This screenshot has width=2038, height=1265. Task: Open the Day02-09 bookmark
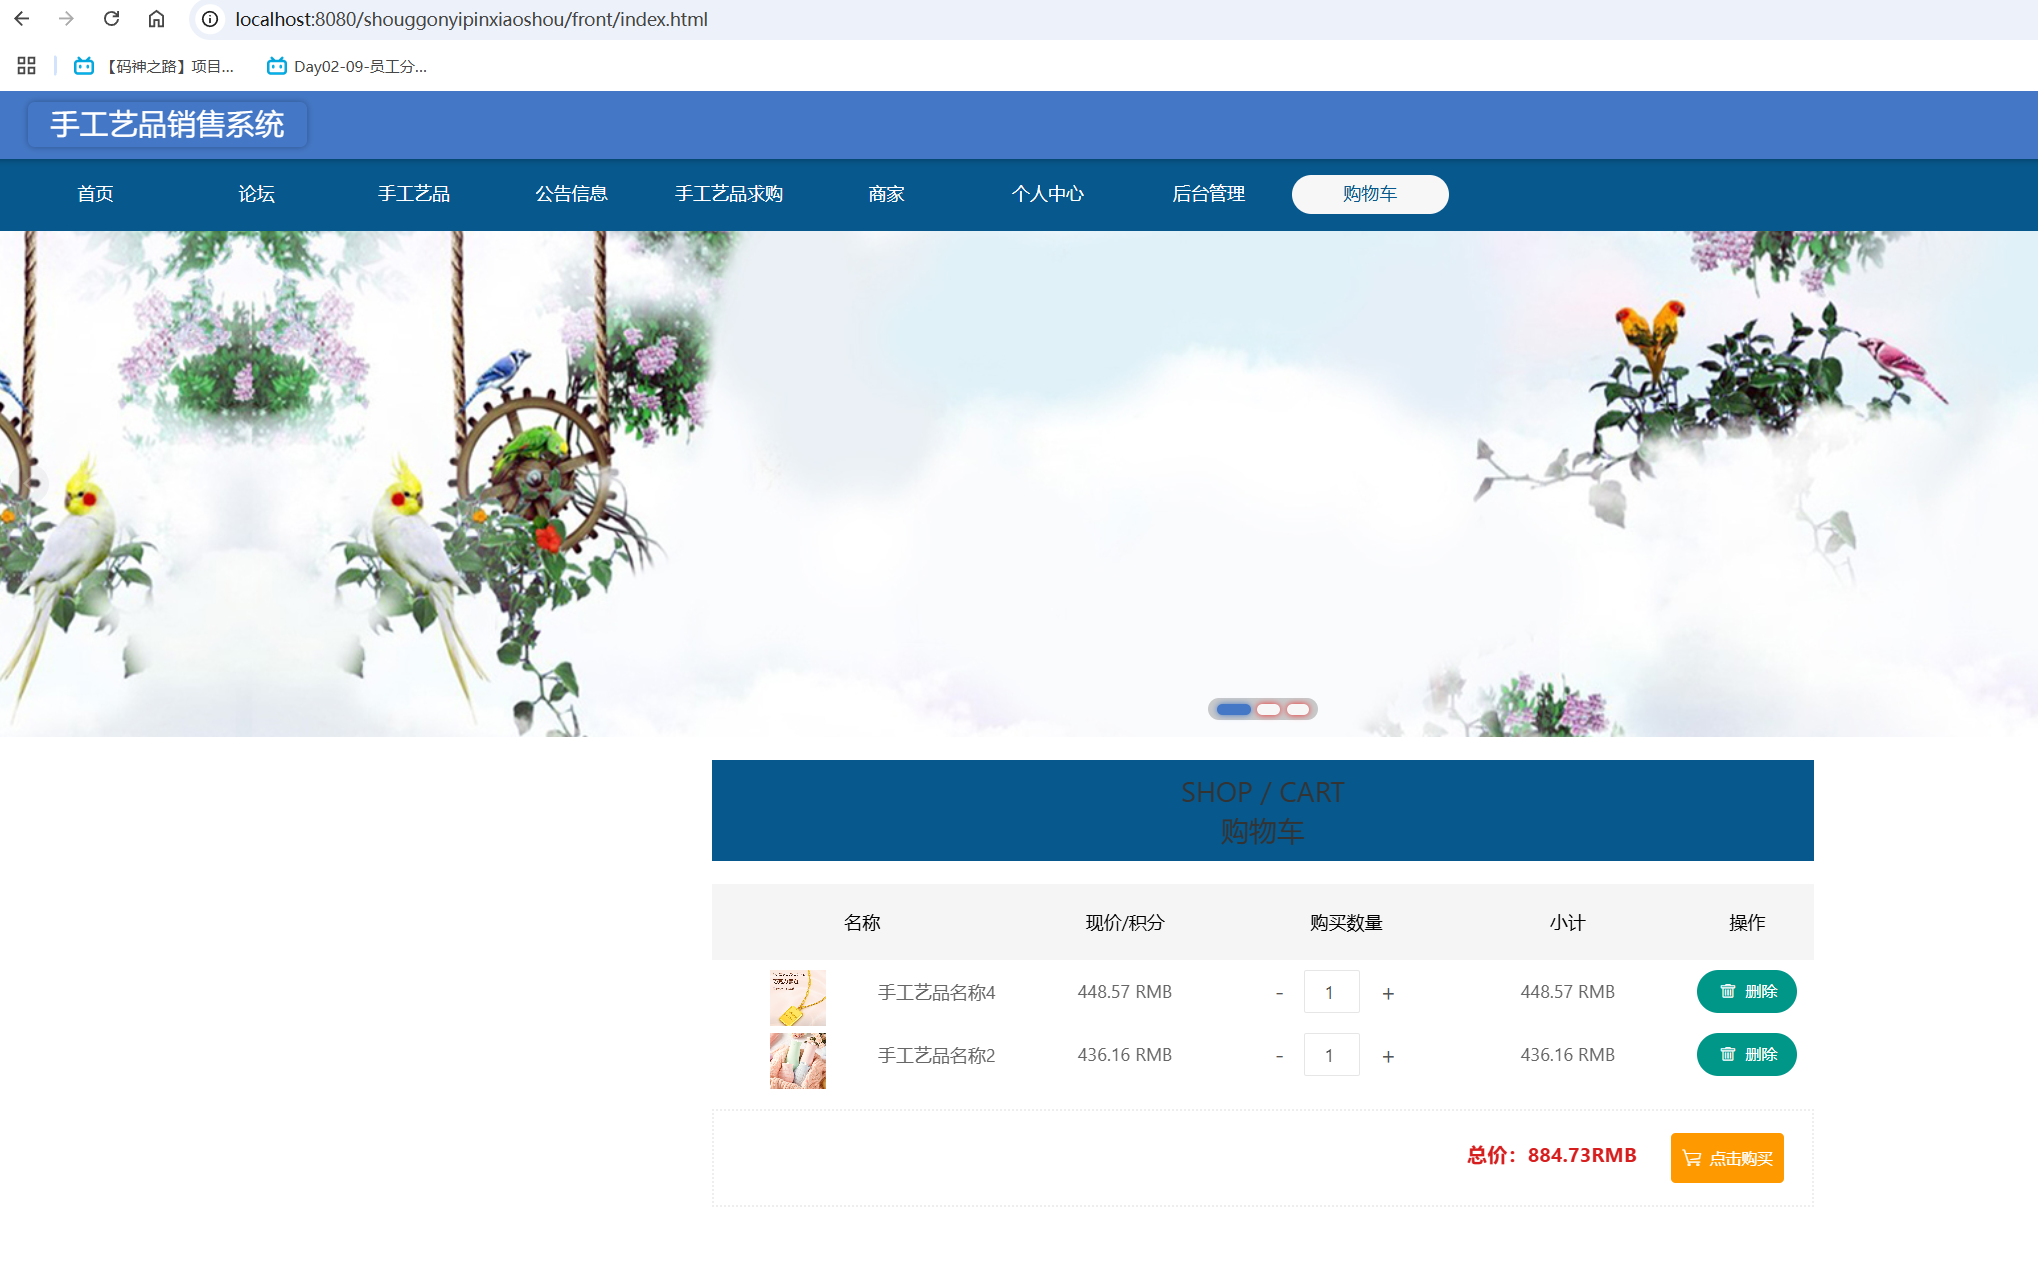click(347, 66)
